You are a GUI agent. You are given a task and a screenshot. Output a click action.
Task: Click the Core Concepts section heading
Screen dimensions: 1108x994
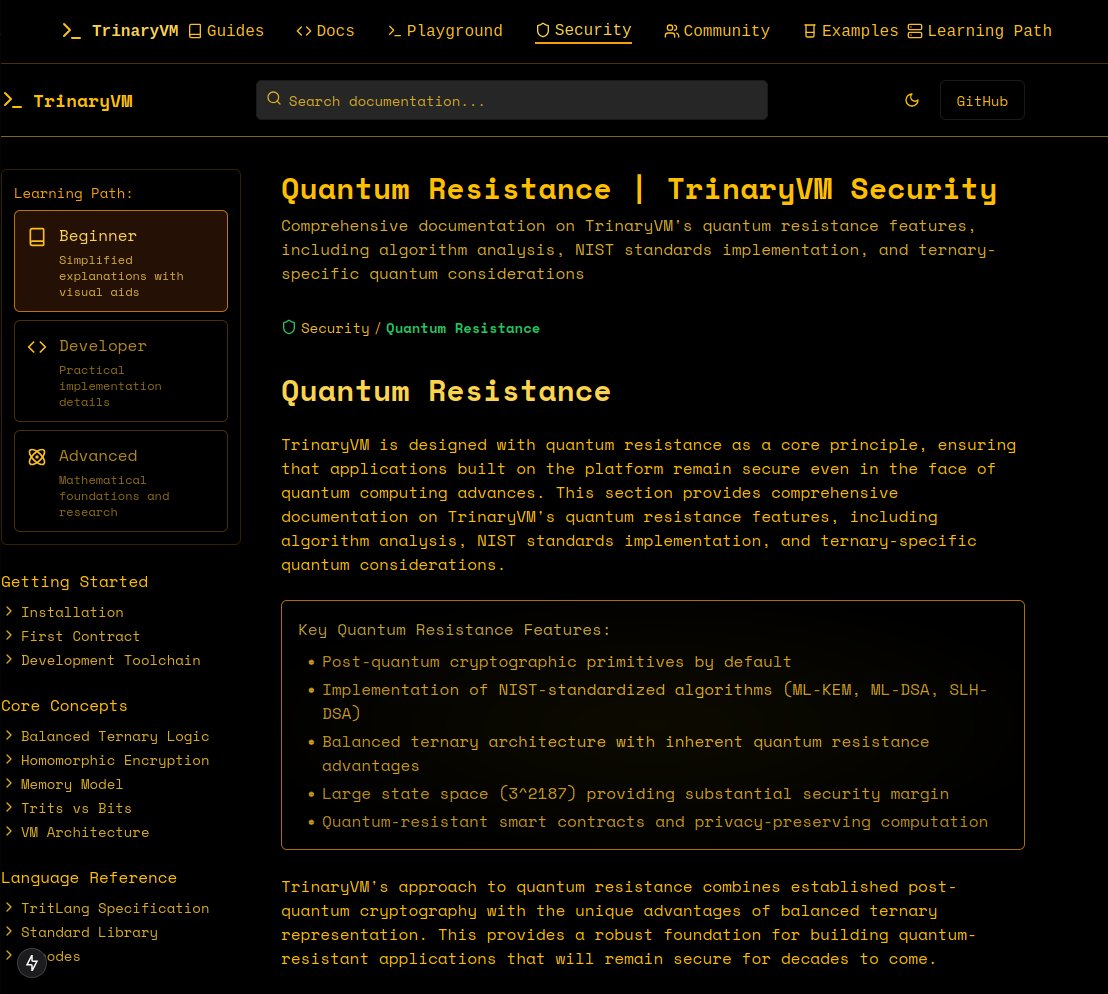tap(64, 706)
